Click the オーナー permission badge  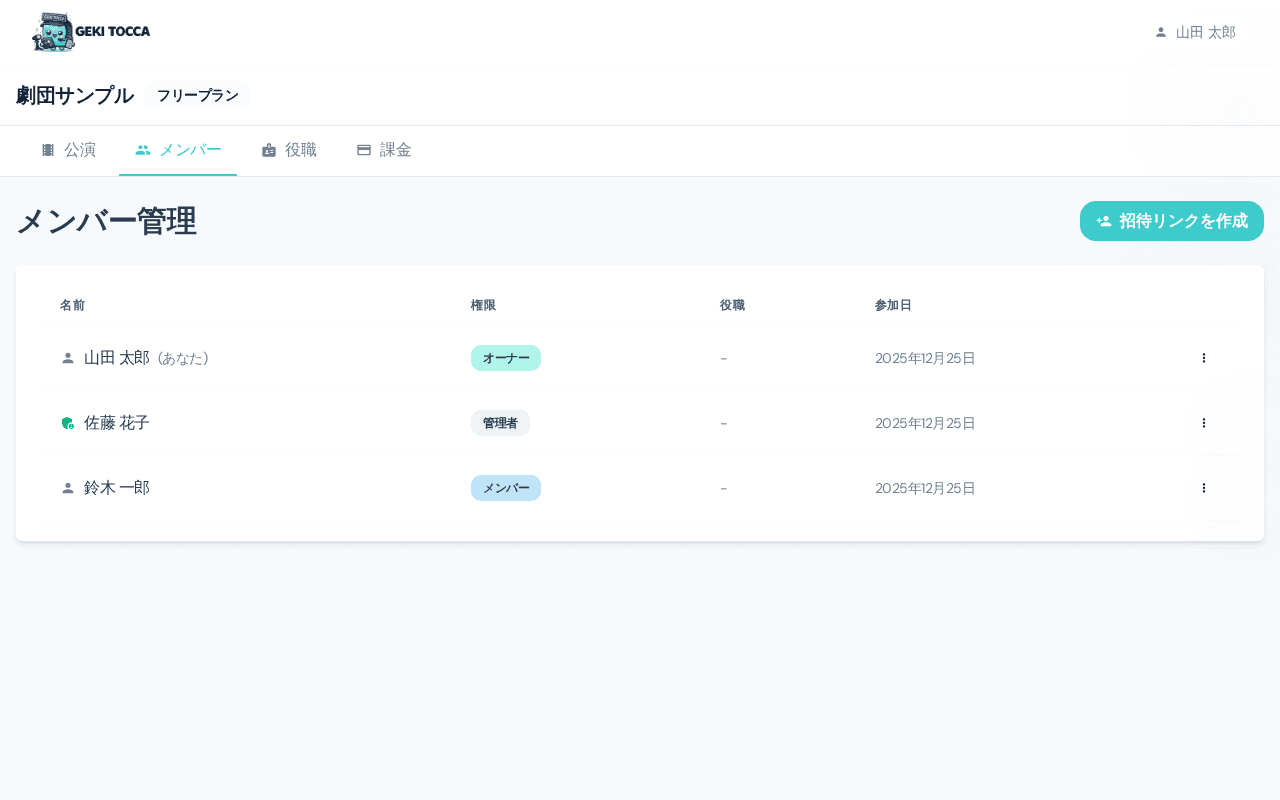pos(506,358)
